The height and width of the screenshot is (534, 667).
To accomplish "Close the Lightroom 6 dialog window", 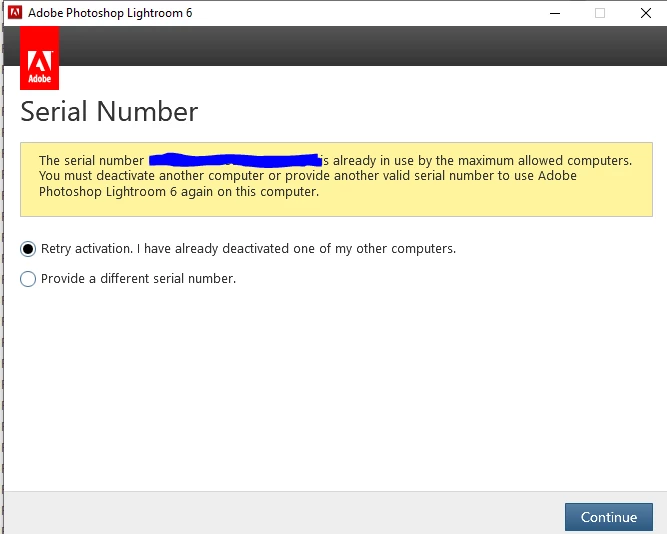I will point(646,13).
